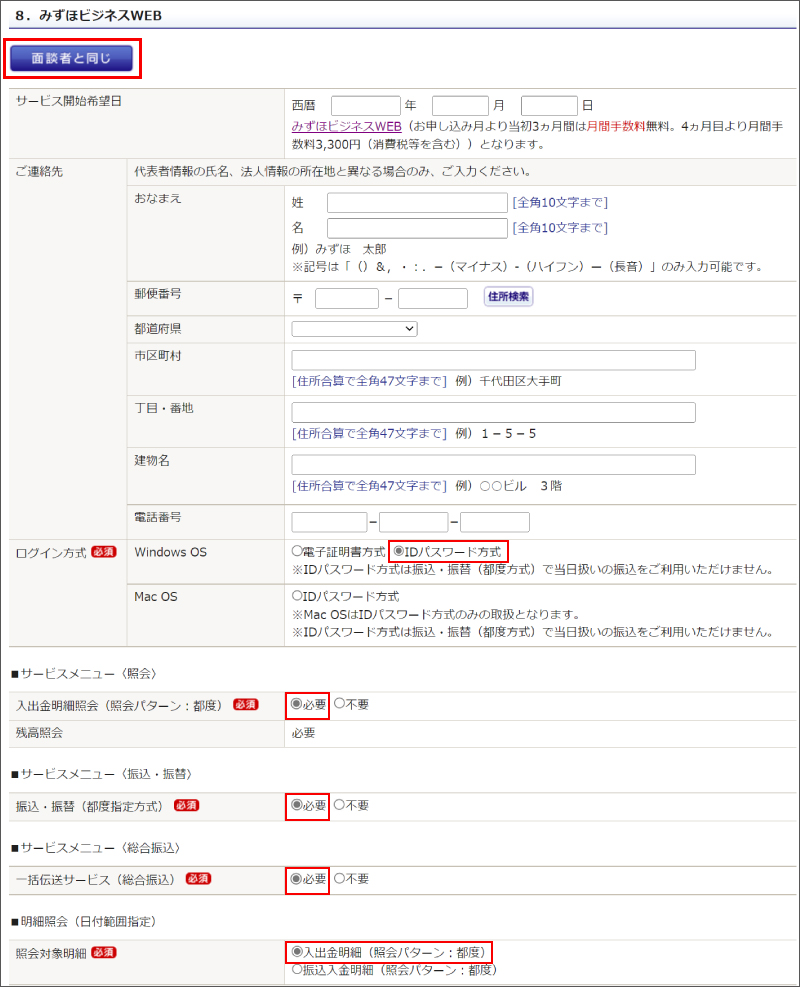The width and height of the screenshot is (800, 987).
Task: Click the 市区町村 input field
Action: point(493,360)
